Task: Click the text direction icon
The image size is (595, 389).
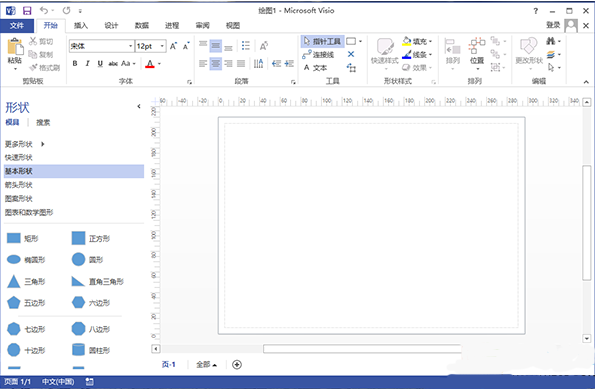Action: pyautogui.click(x=258, y=63)
